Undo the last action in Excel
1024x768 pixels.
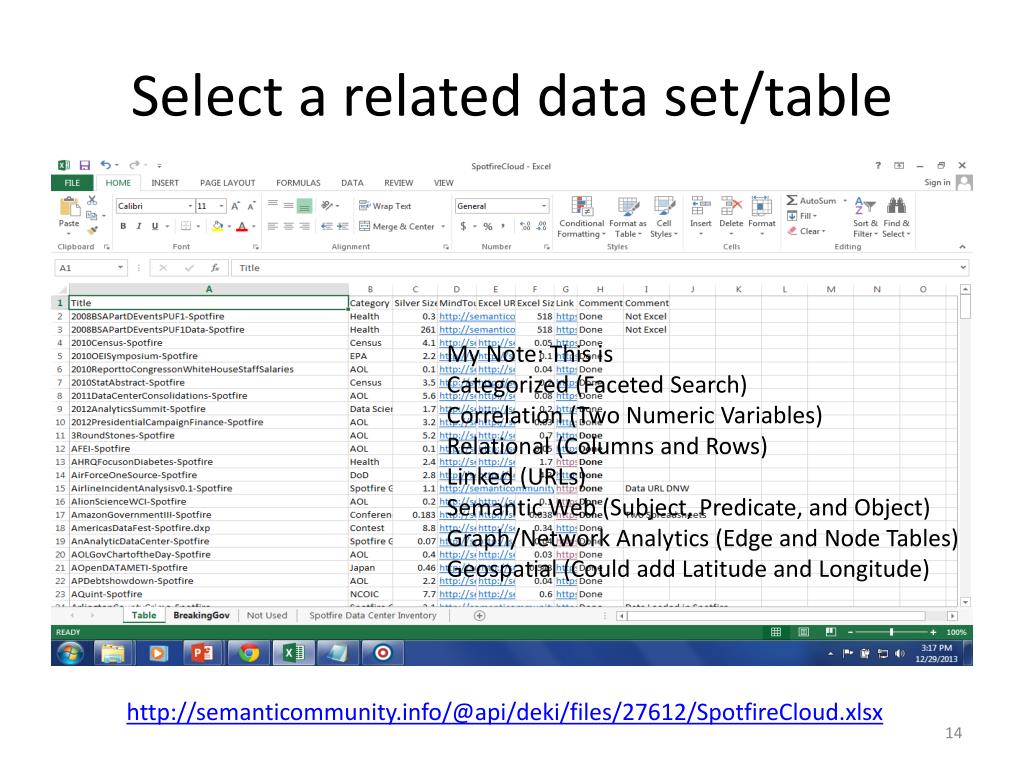click(106, 165)
